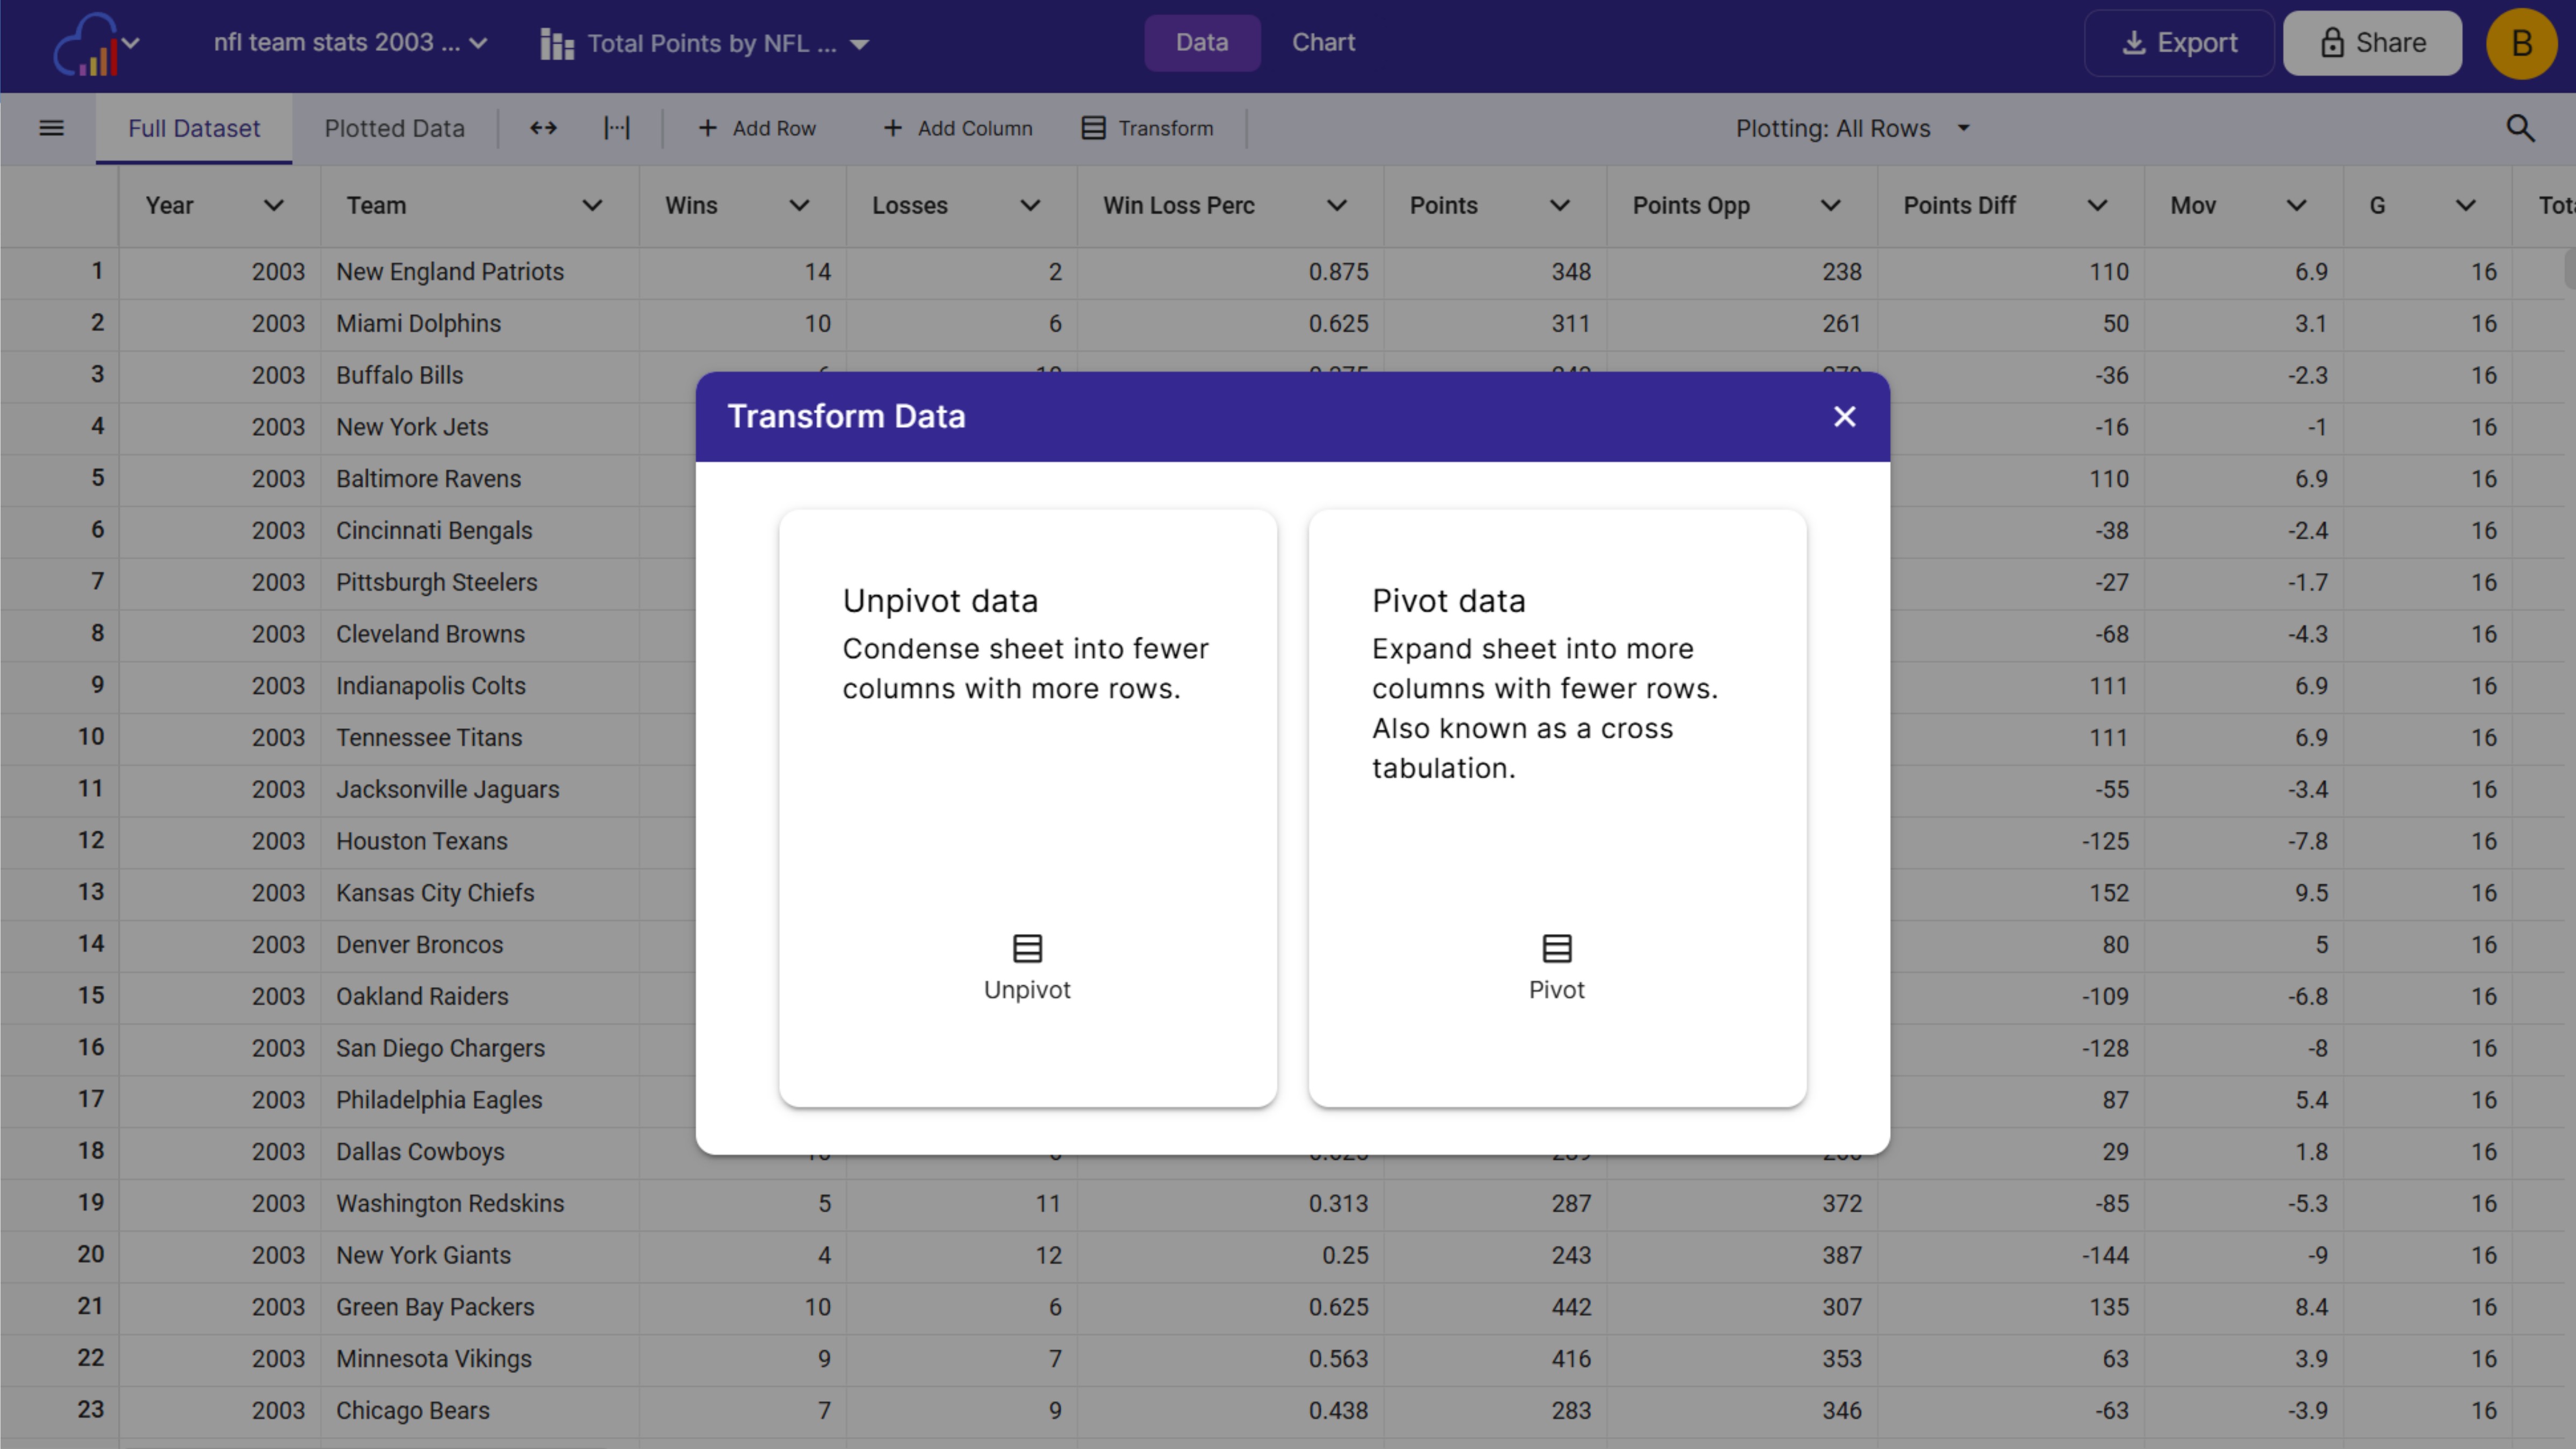Open the Team column dropdown

click(x=592, y=206)
